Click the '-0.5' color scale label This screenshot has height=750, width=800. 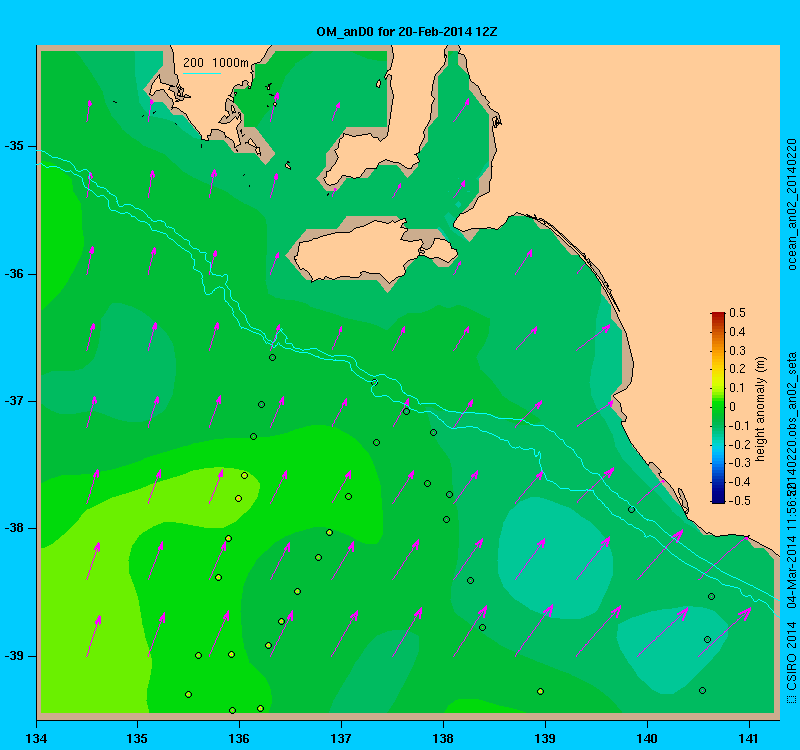tap(739, 501)
